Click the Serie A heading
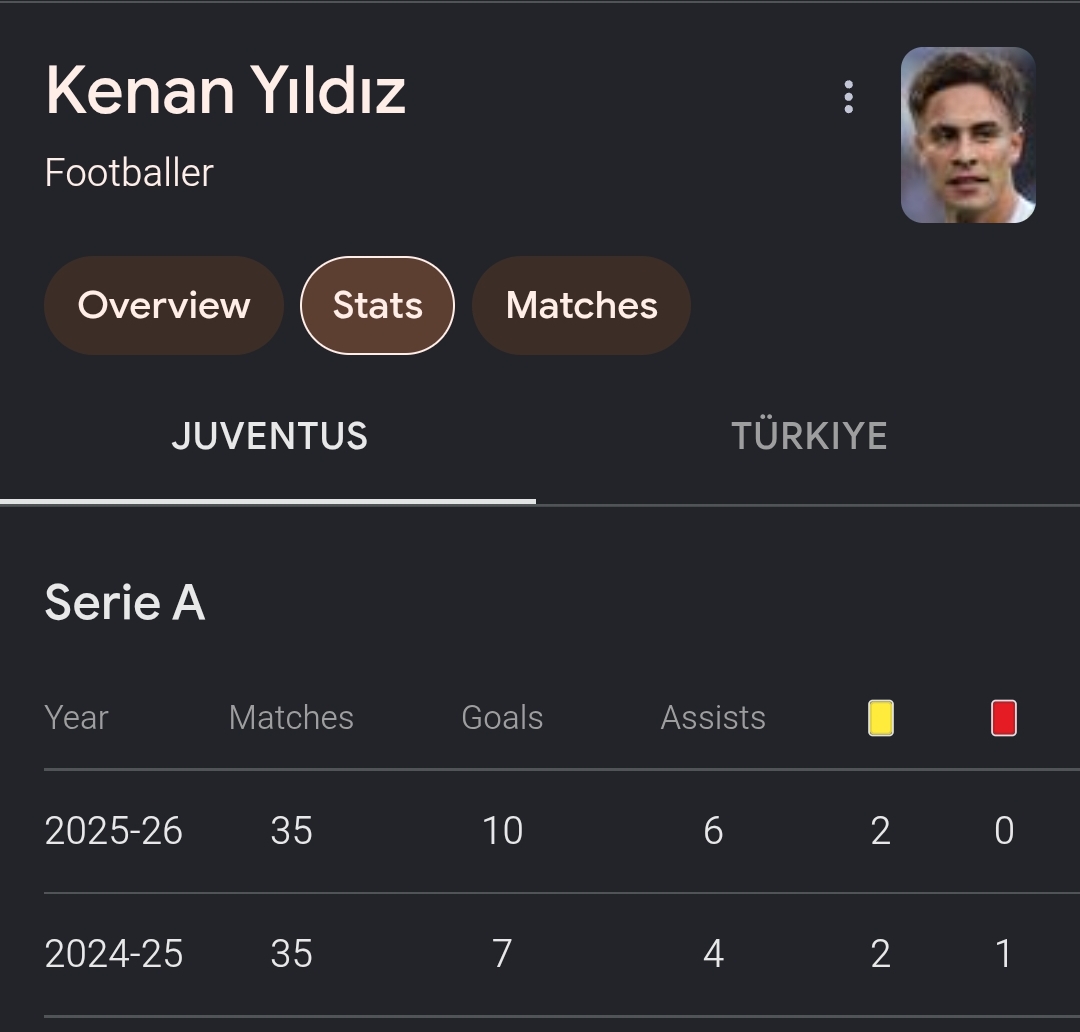The width and height of the screenshot is (1080, 1032). pos(125,602)
